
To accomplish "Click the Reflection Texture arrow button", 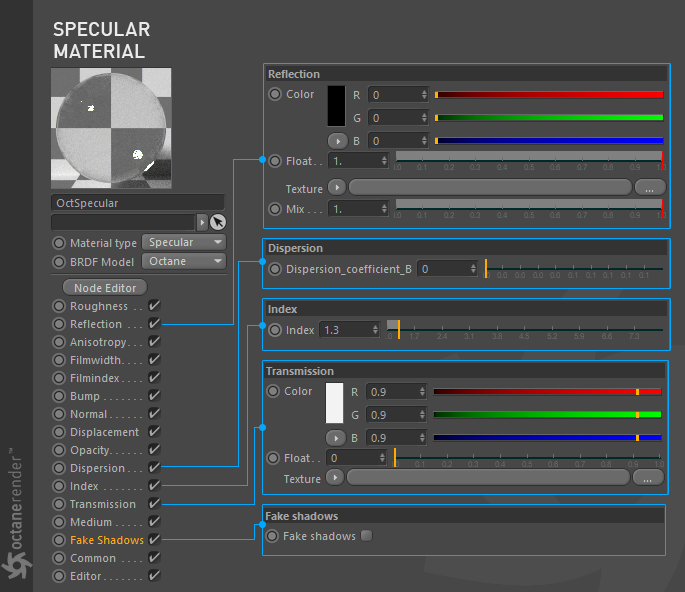I will 337,187.
